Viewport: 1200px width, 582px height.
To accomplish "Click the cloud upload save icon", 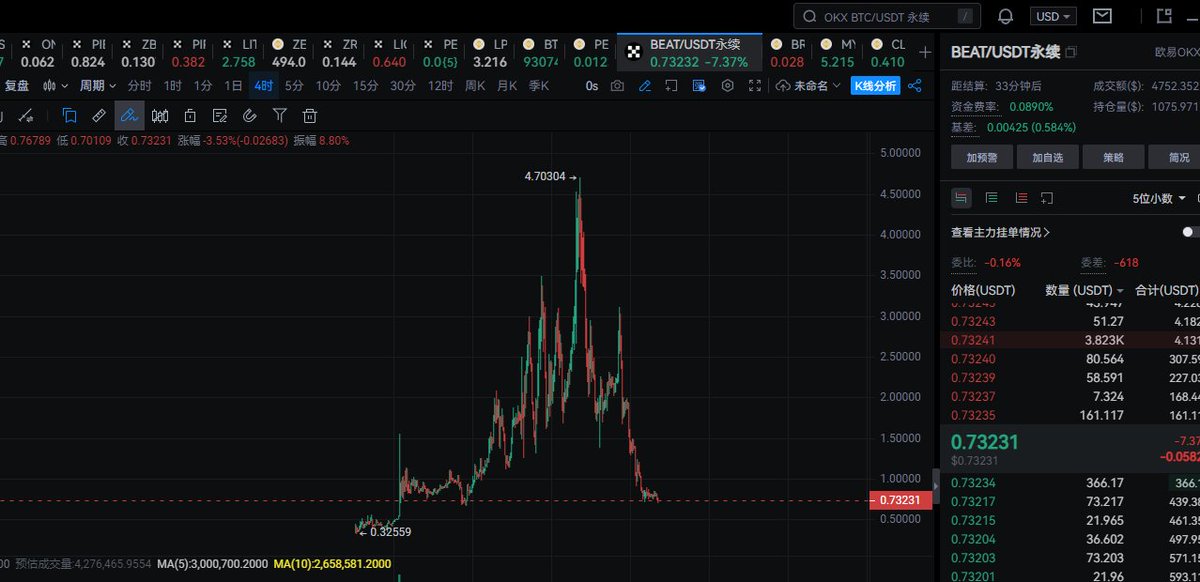I will tap(782, 86).
